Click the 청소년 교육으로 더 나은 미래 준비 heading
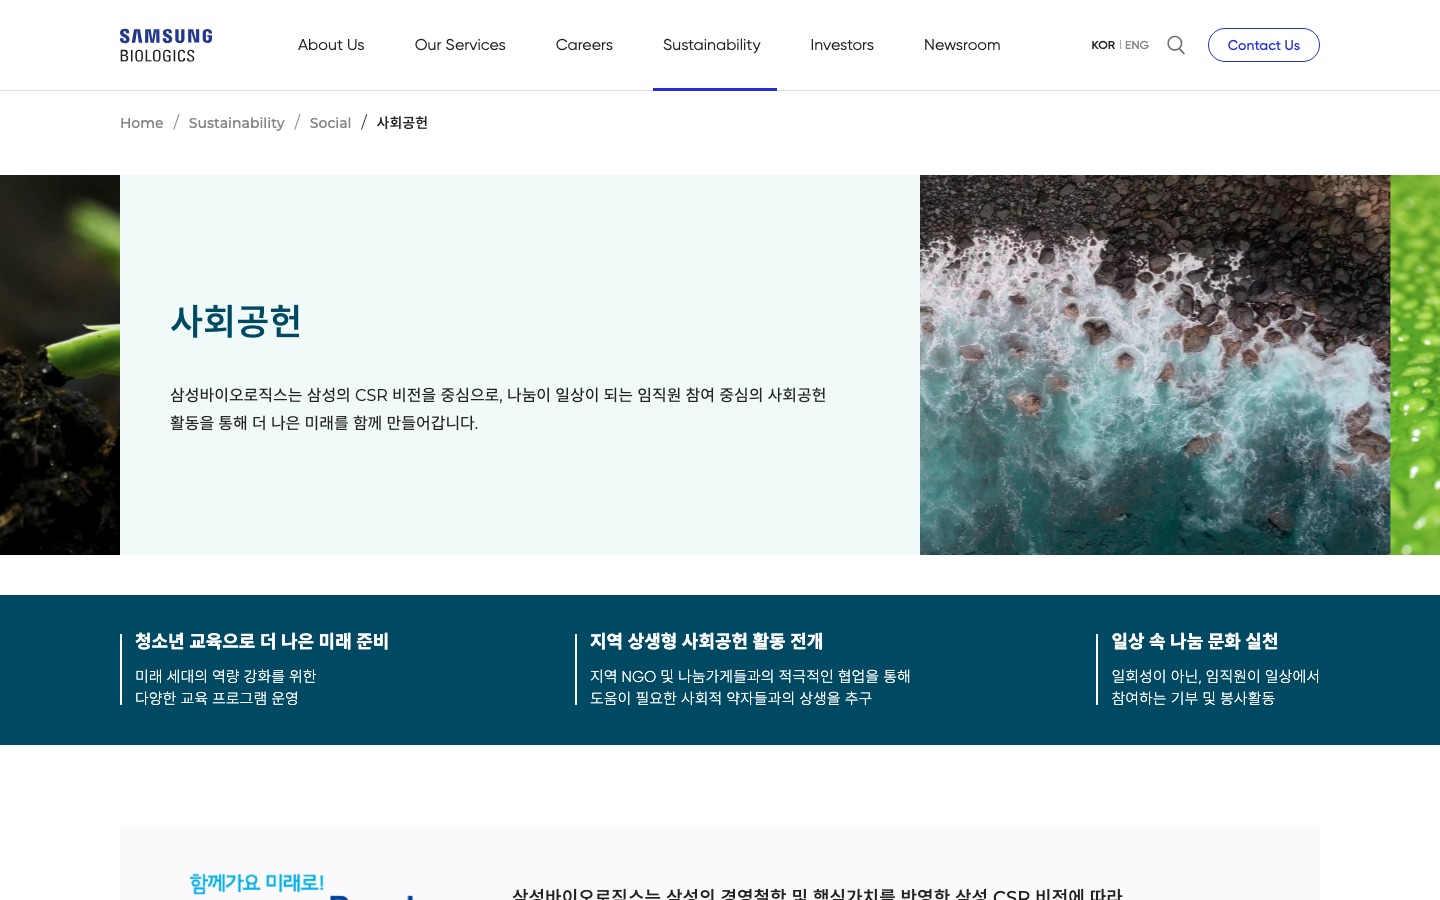This screenshot has width=1440, height=900. pos(262,641)
